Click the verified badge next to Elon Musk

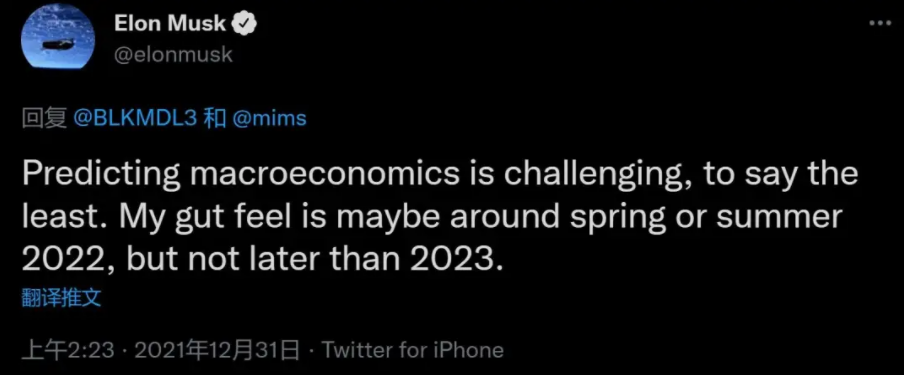(244, 24)
